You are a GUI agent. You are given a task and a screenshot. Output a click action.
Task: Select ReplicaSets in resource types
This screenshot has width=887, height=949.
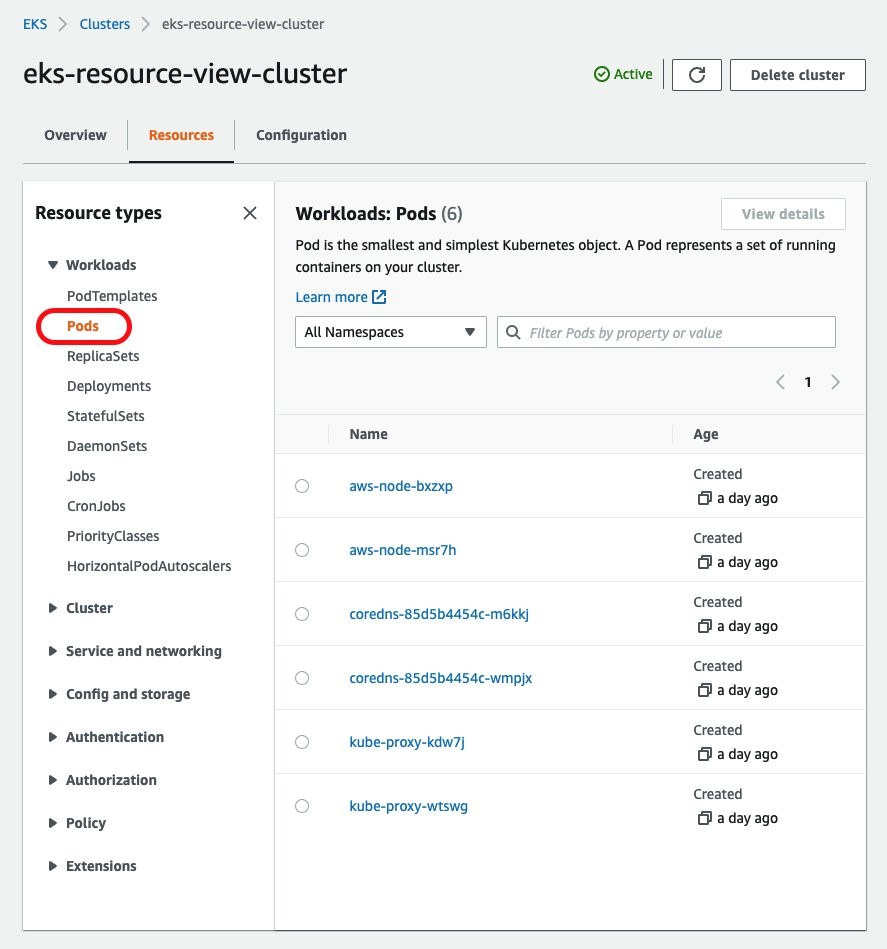pyautogui.click(x=103, y=356)
